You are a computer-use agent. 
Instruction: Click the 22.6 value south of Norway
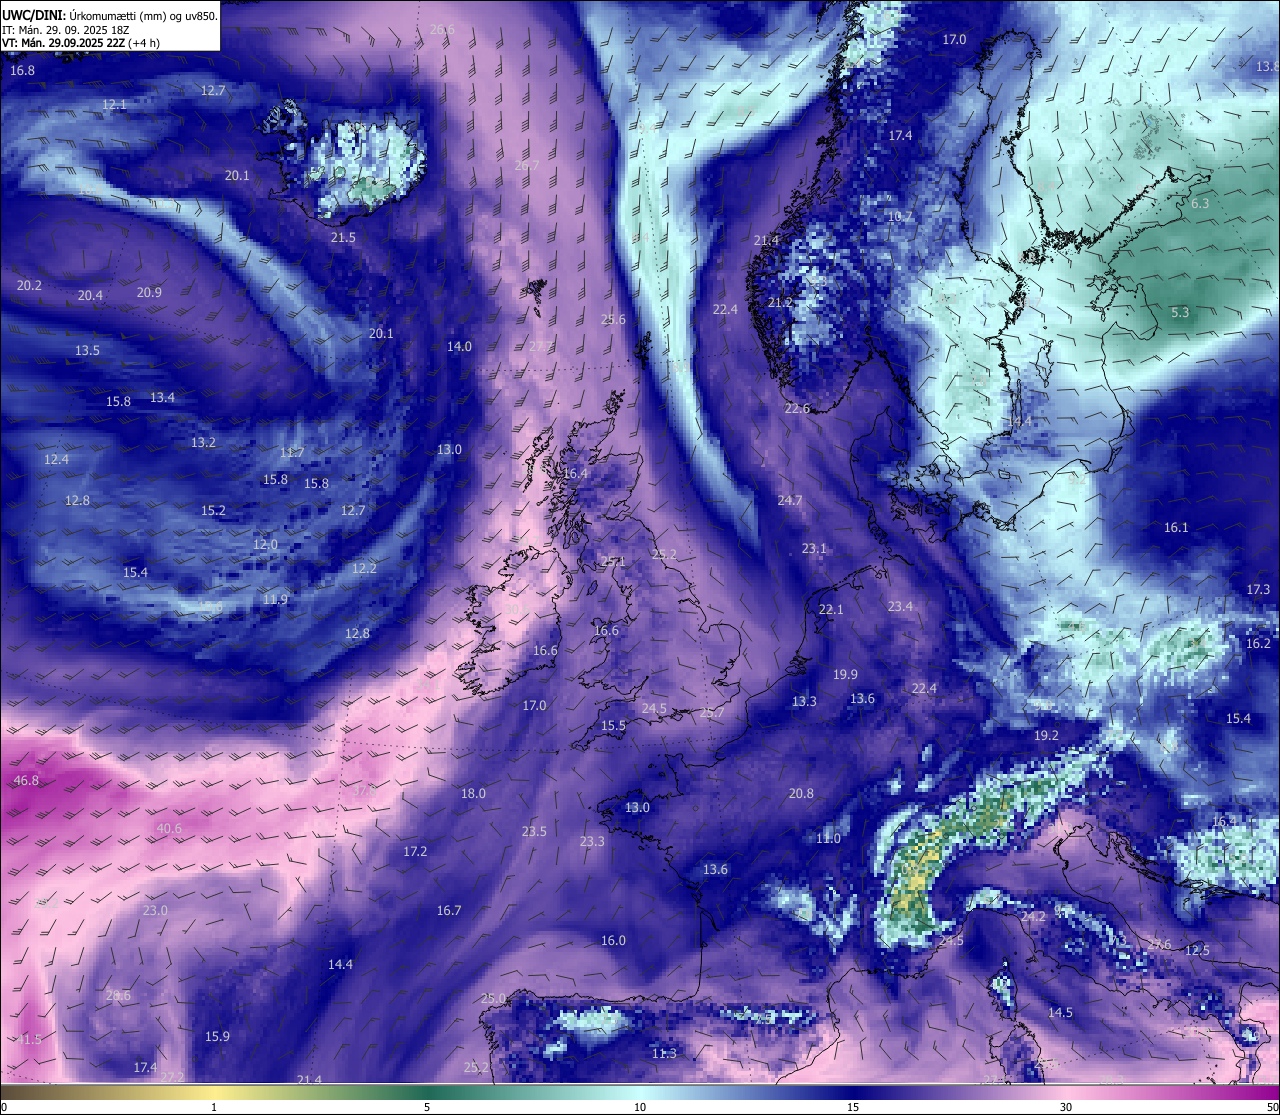tap(797, 408)
